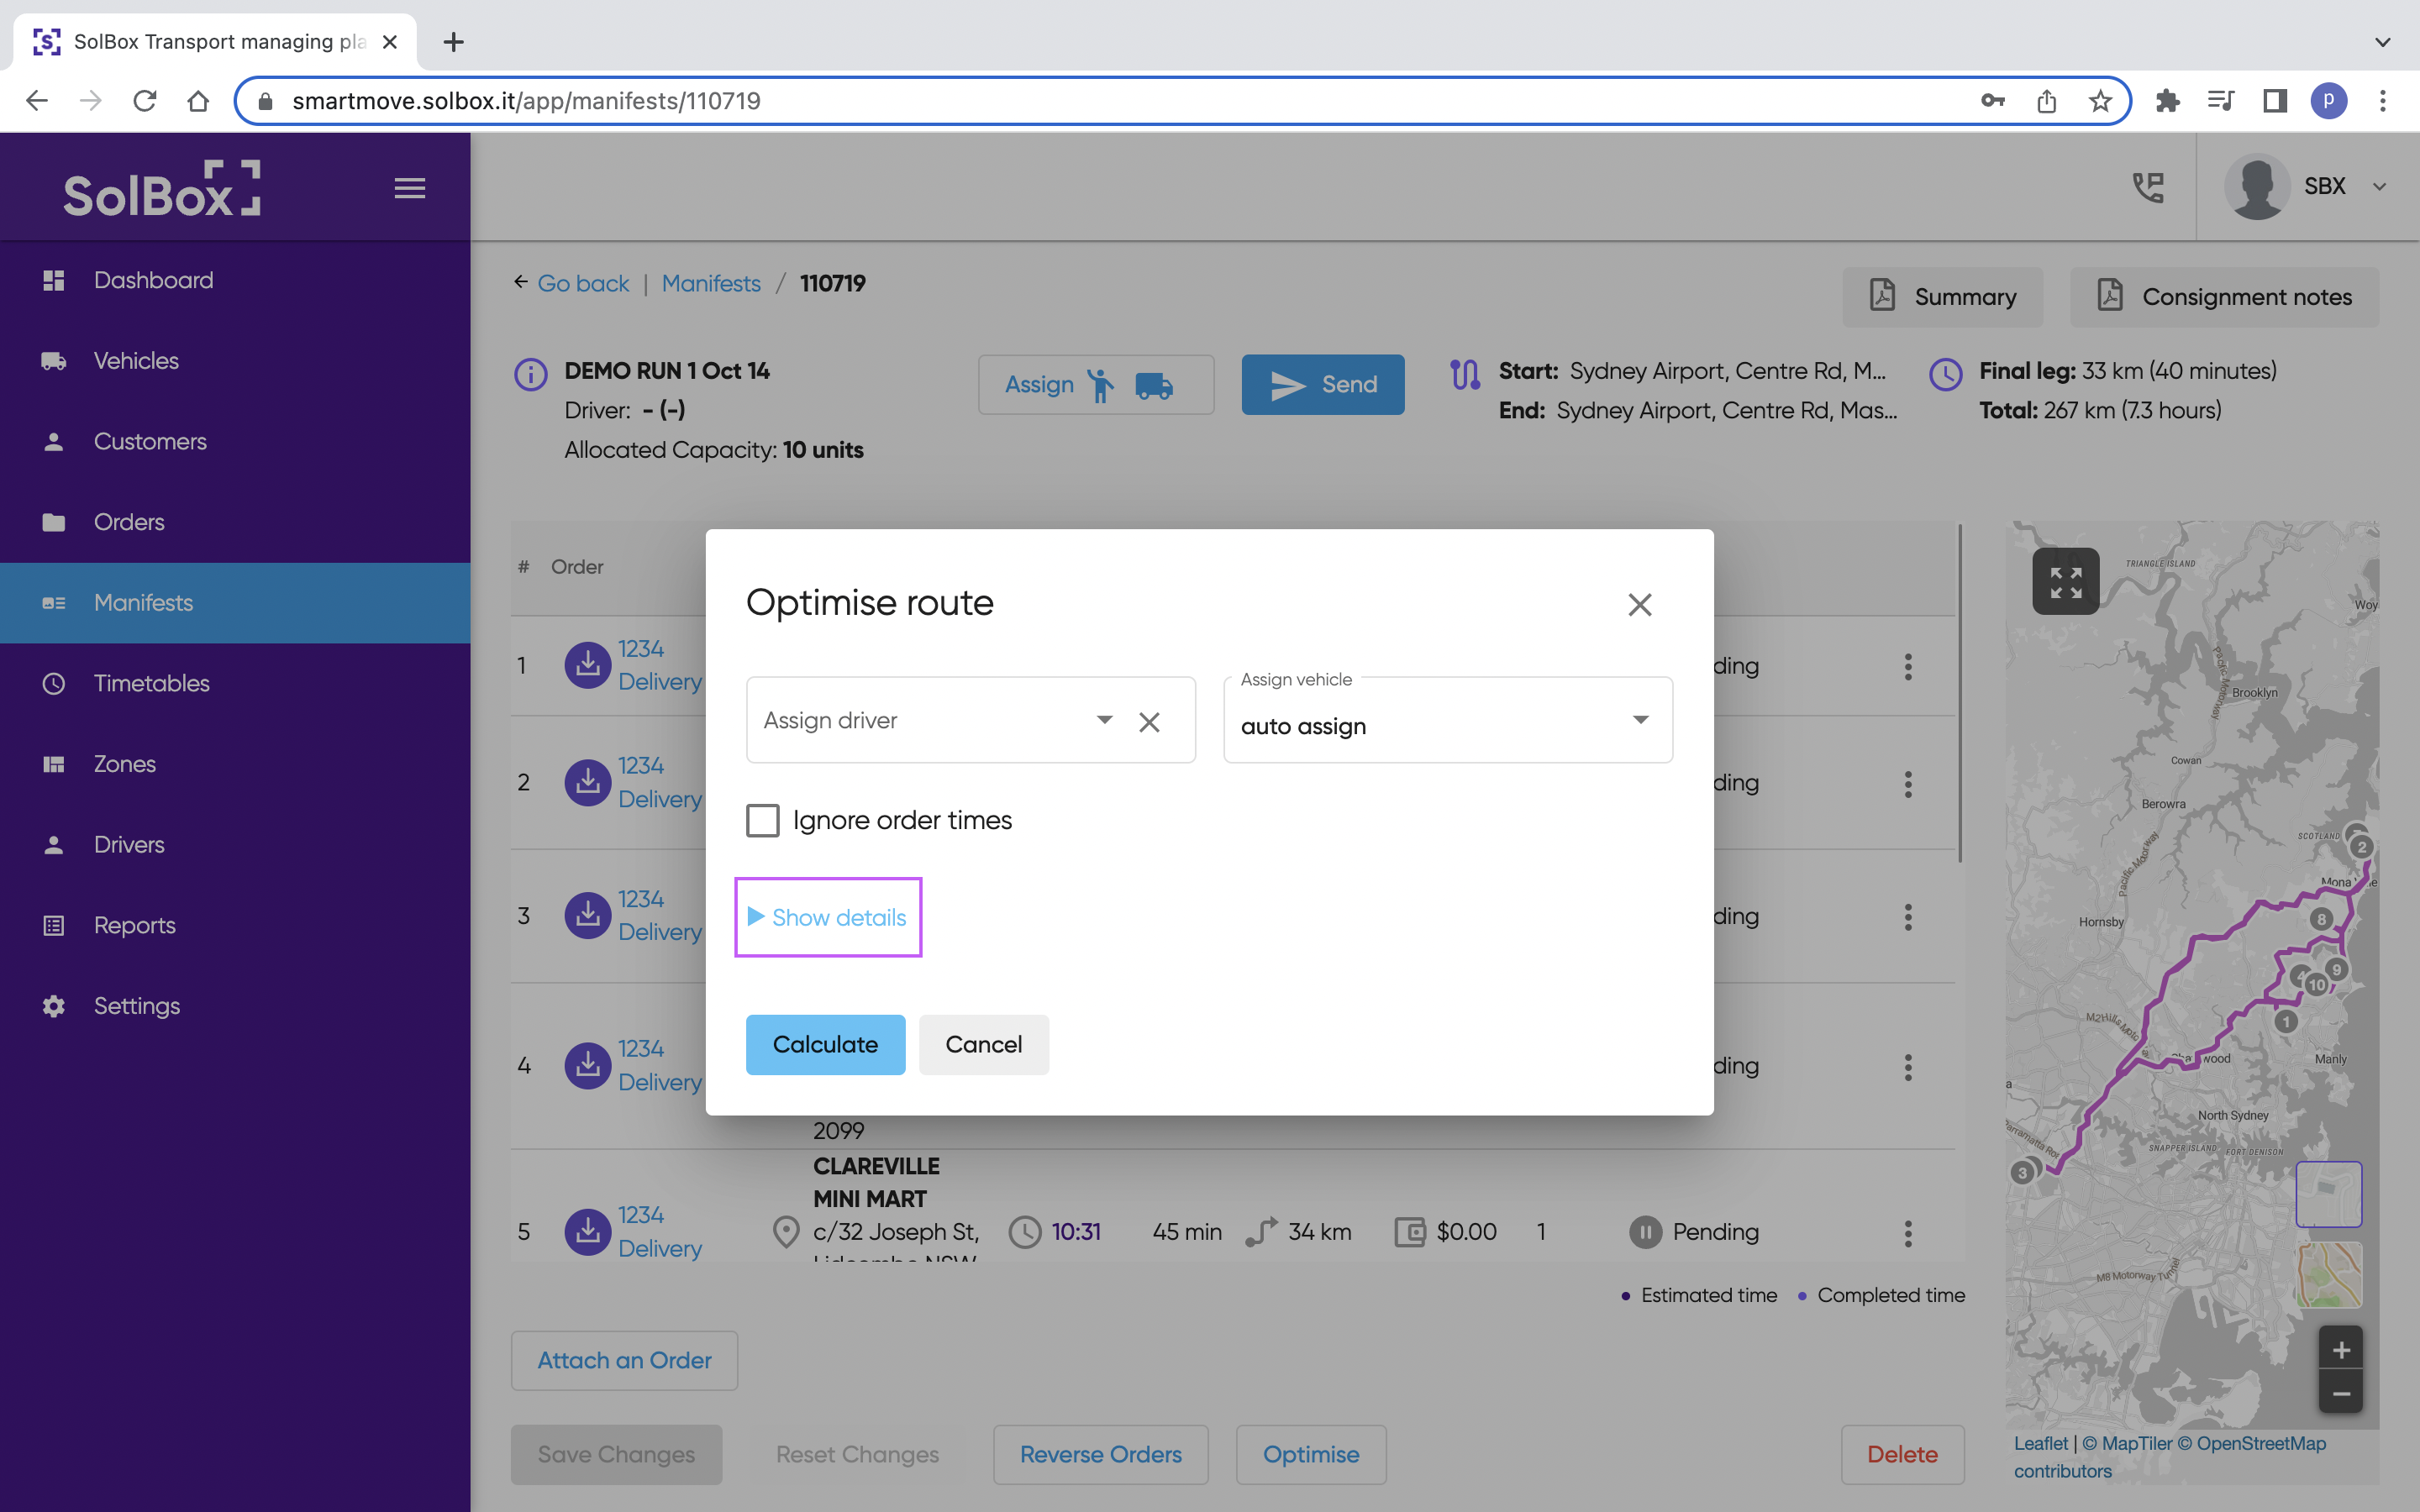Tick the Ignore order times checkbox
2420x1512 pixels.
762,820
